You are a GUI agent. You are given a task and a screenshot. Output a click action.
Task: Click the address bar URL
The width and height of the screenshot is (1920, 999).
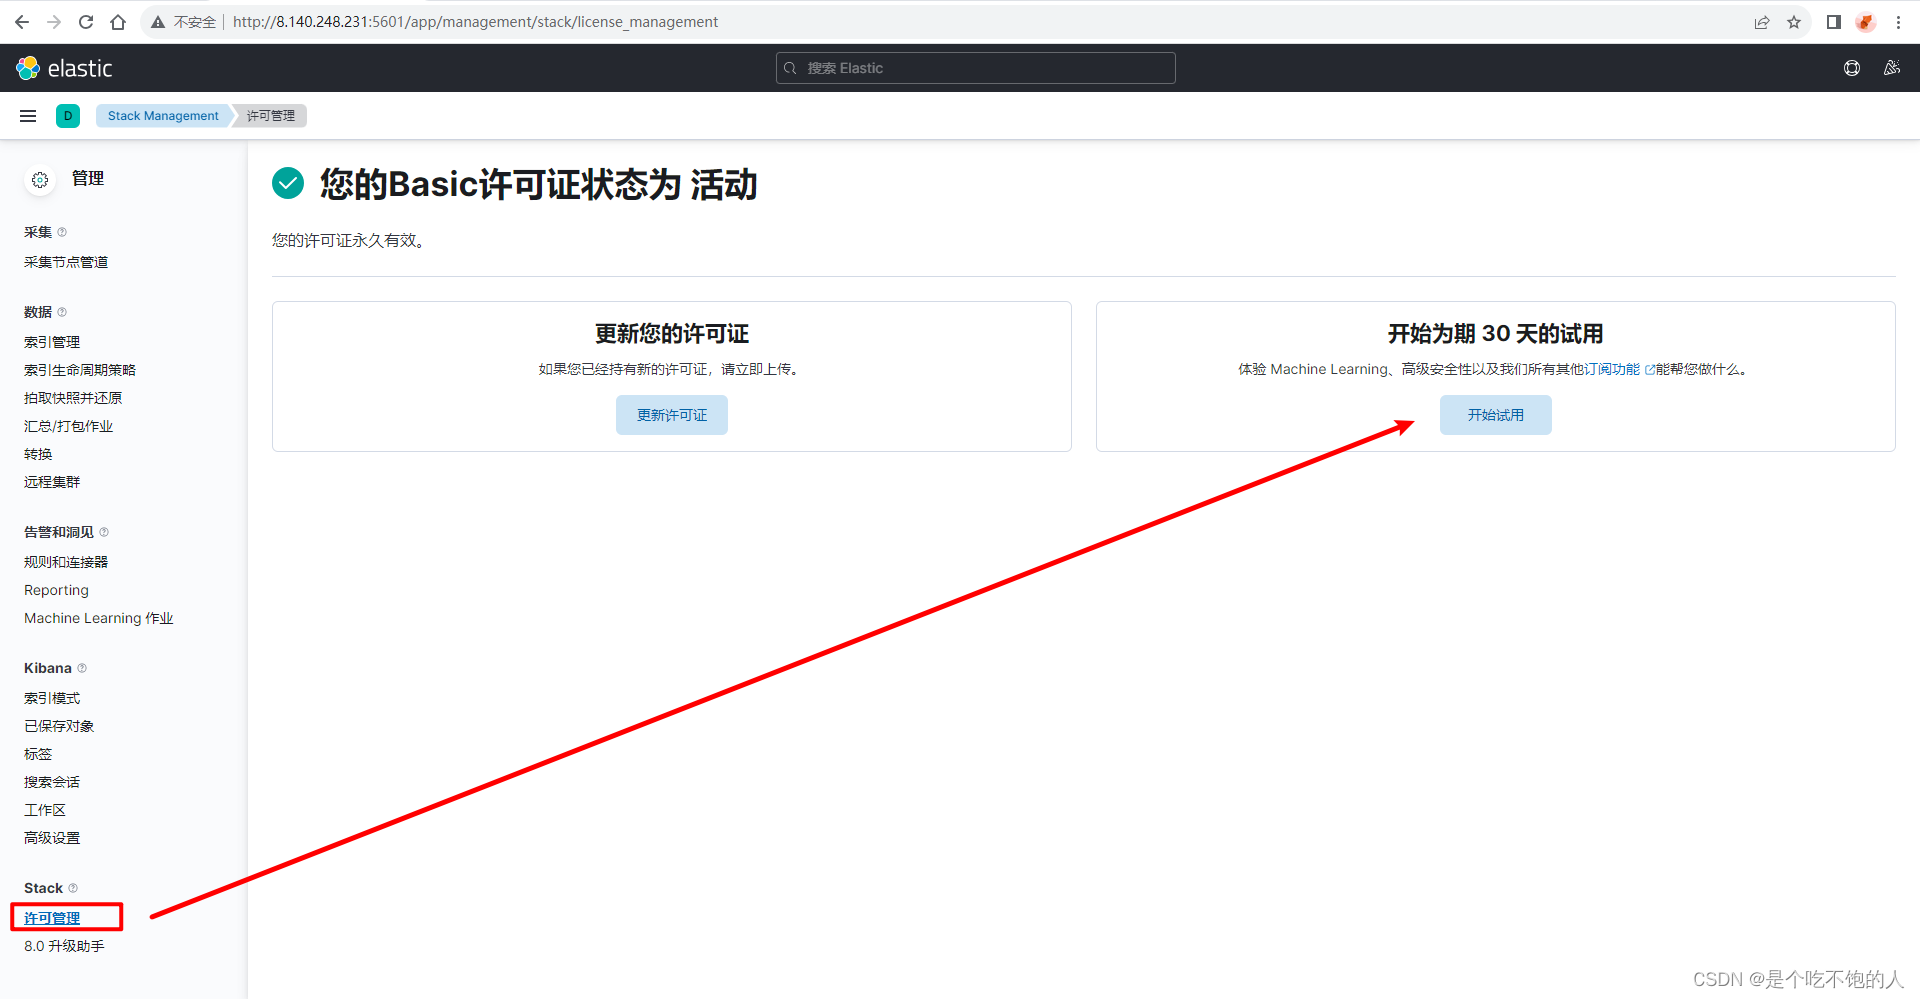[475, 22]
